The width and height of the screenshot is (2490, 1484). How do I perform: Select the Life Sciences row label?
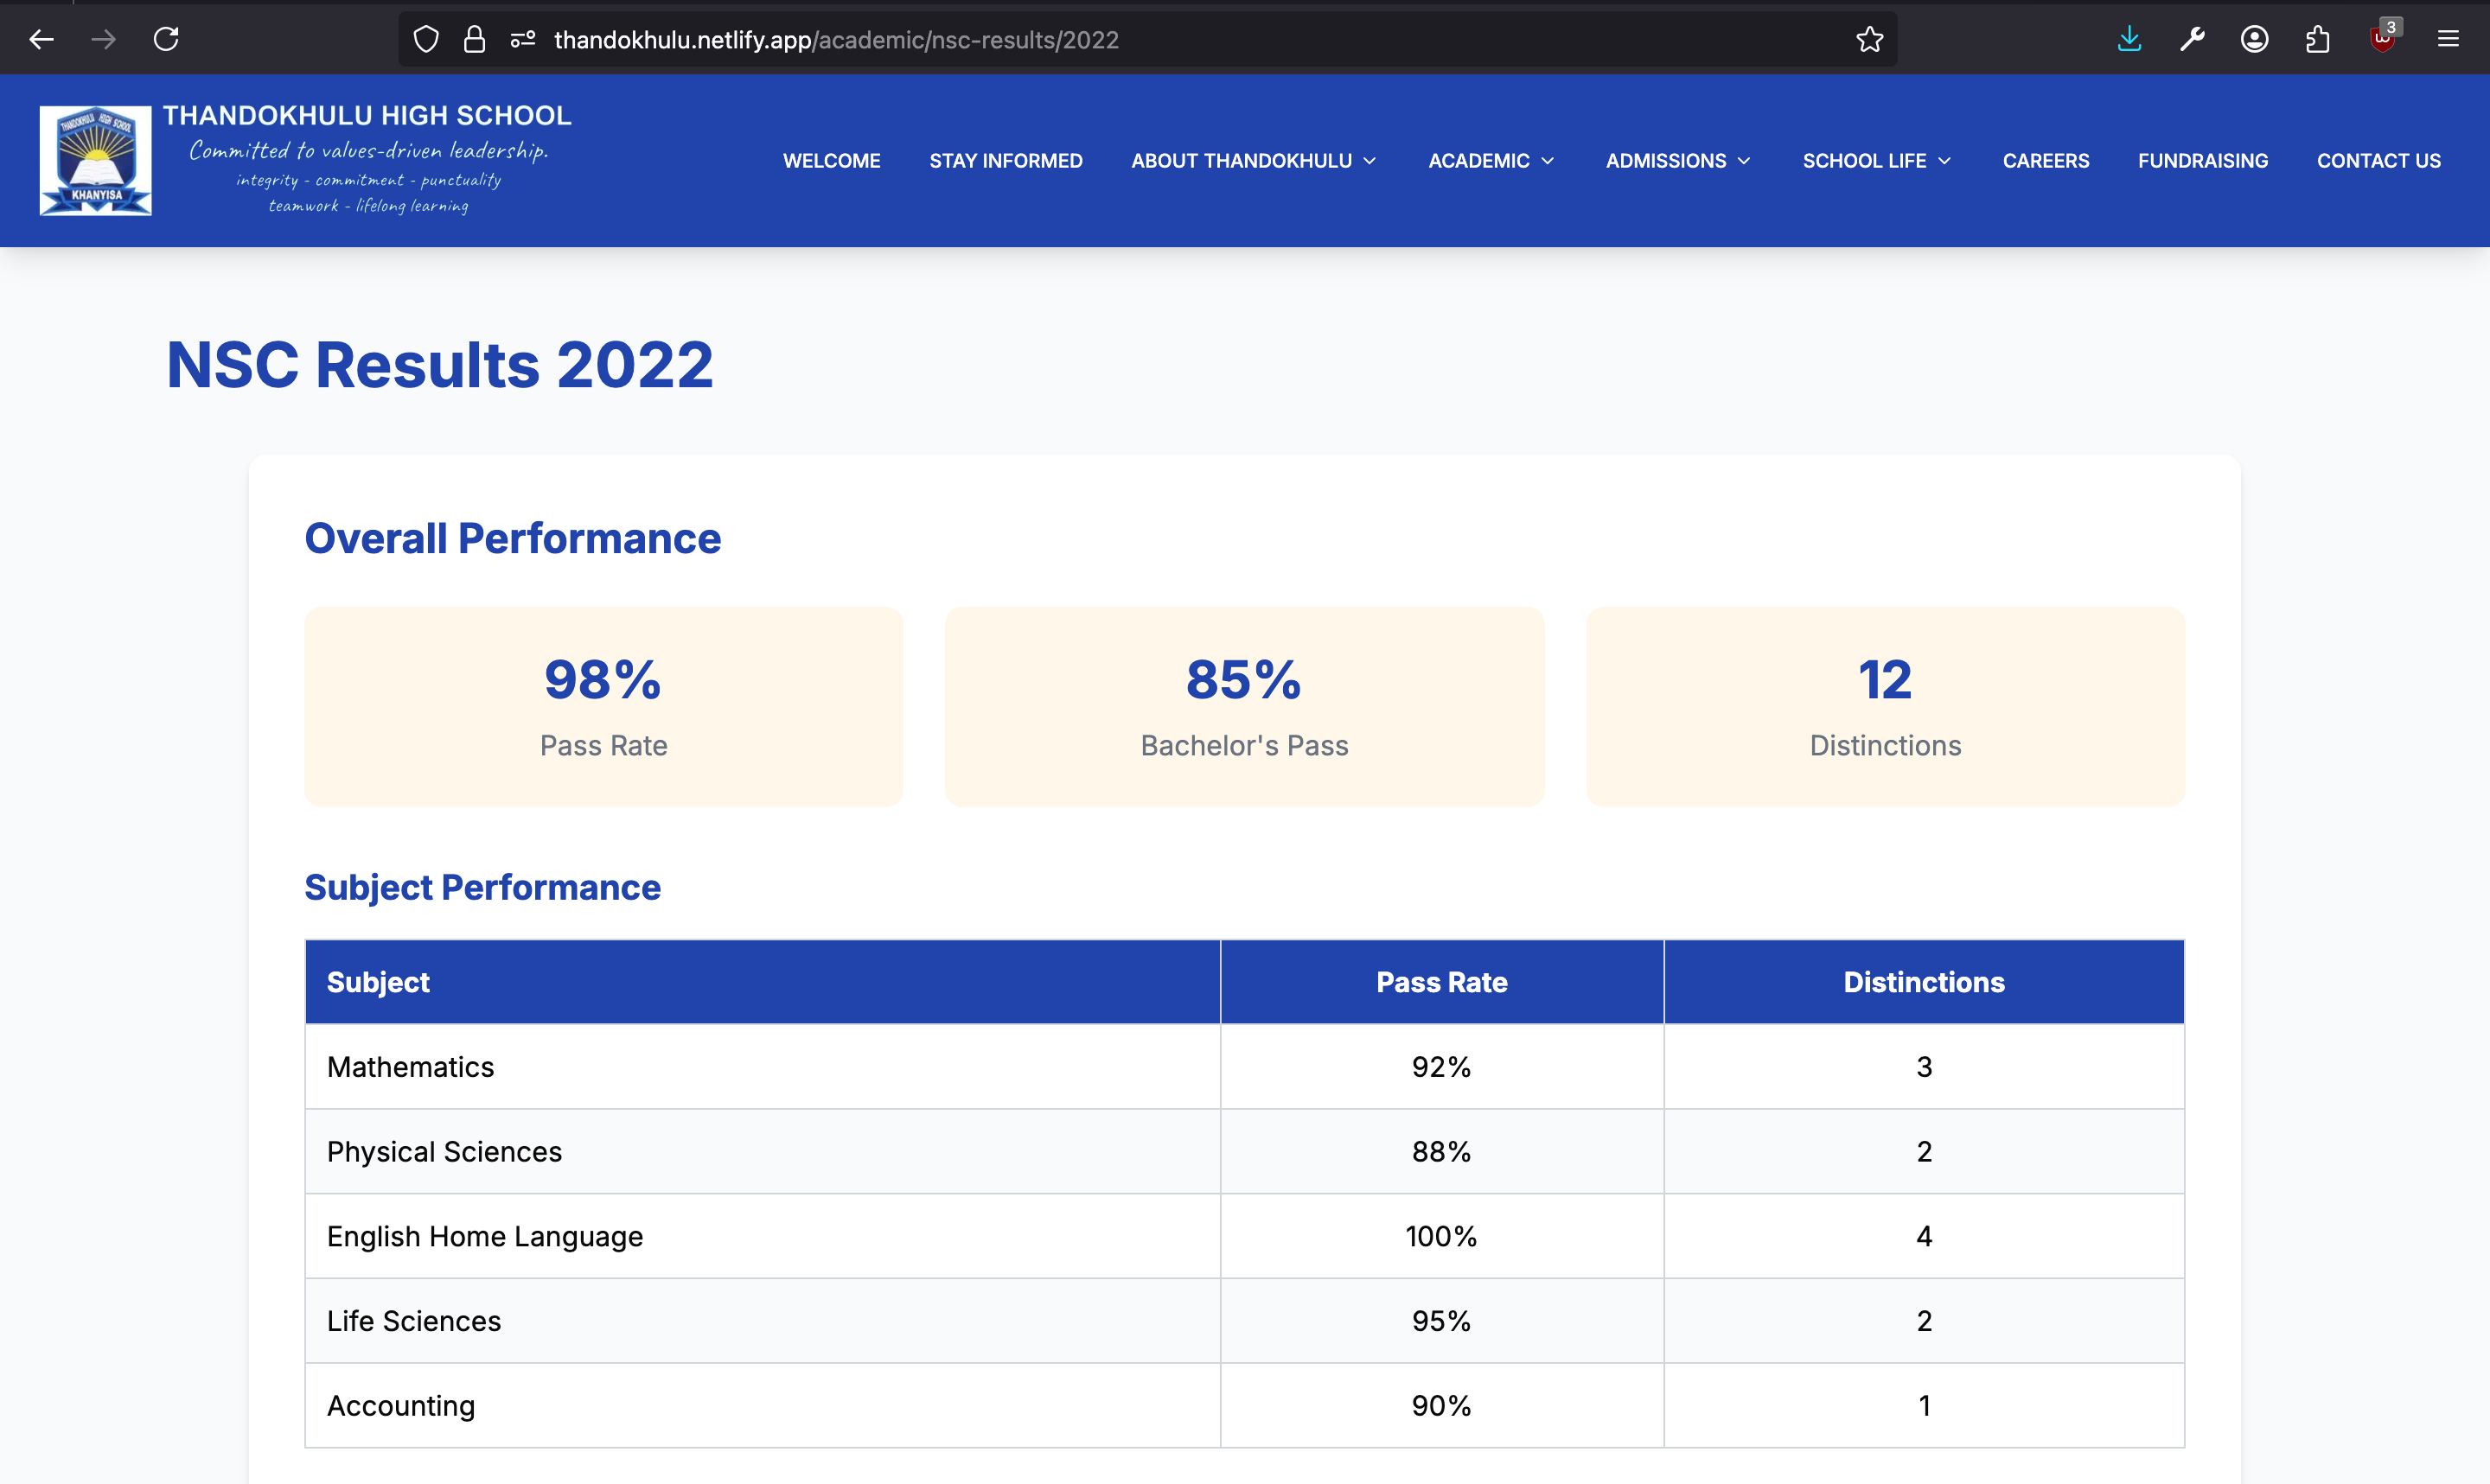413,1320
